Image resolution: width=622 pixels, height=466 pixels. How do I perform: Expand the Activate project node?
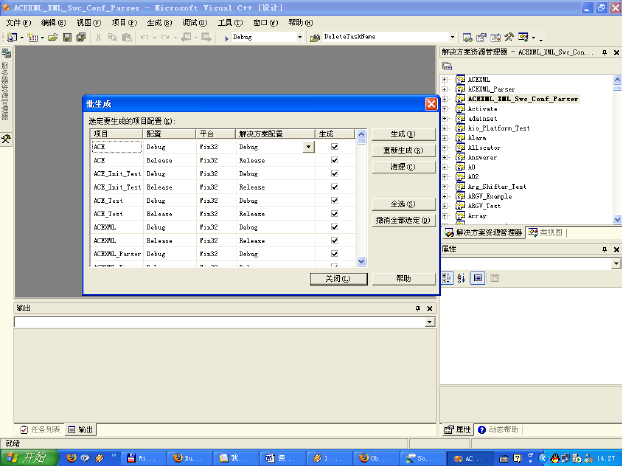445,109
